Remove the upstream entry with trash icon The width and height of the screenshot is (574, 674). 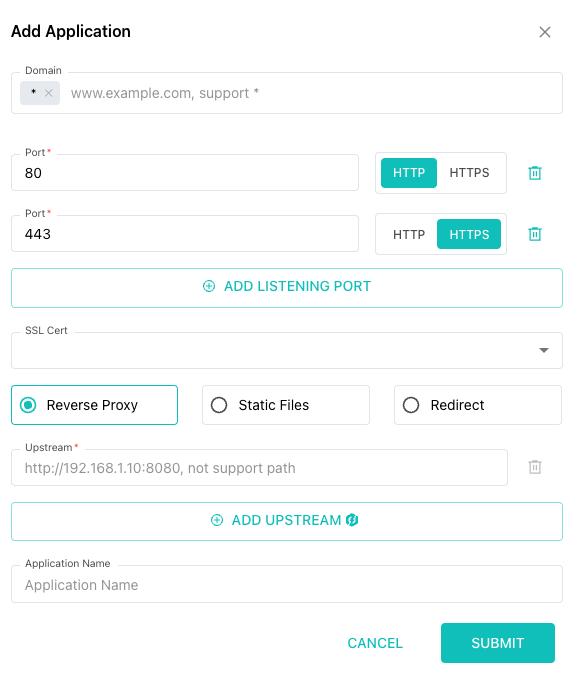(534, 467)
